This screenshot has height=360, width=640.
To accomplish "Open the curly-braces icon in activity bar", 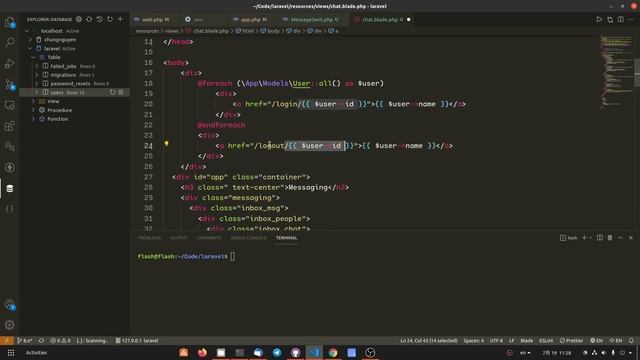I will click(x=10, y=209).
